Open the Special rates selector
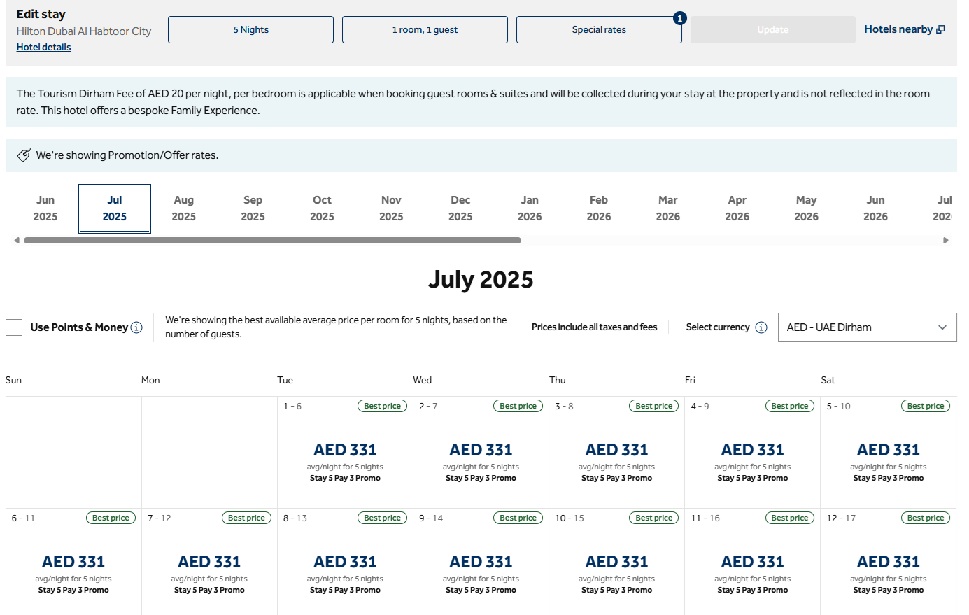 tap(599, 30)
